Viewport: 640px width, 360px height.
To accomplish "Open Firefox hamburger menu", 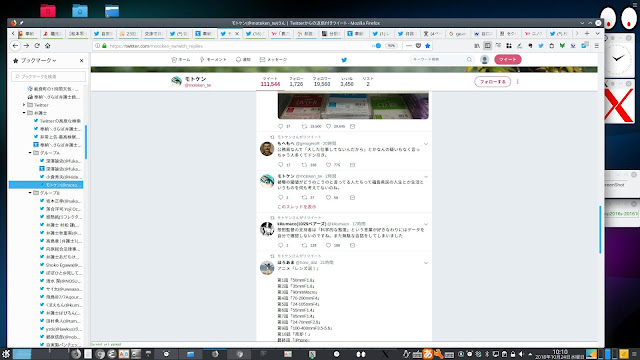I will point(596,46).
